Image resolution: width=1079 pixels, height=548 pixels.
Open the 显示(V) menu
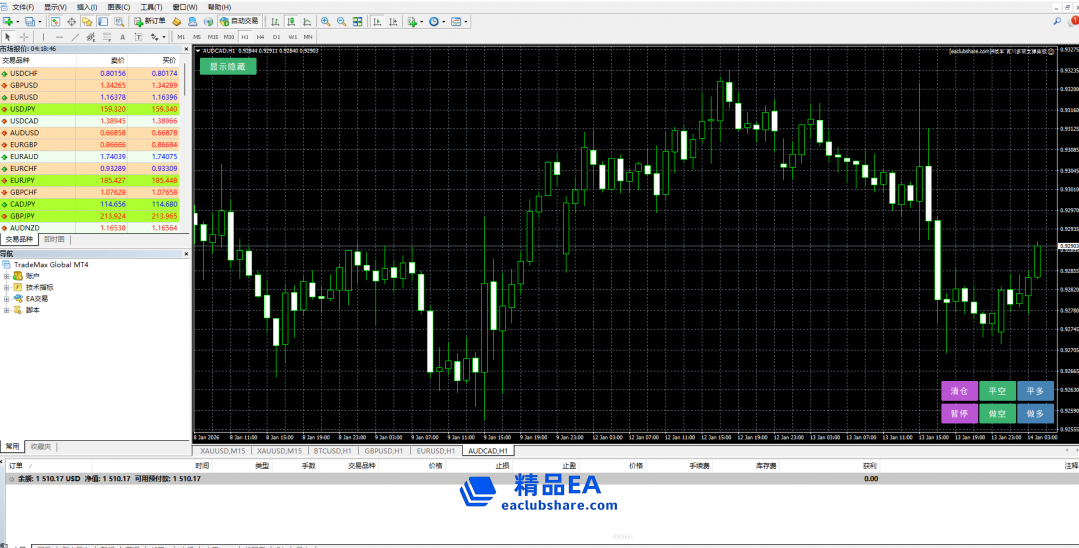pyautogui.click(x=55, y=7)
